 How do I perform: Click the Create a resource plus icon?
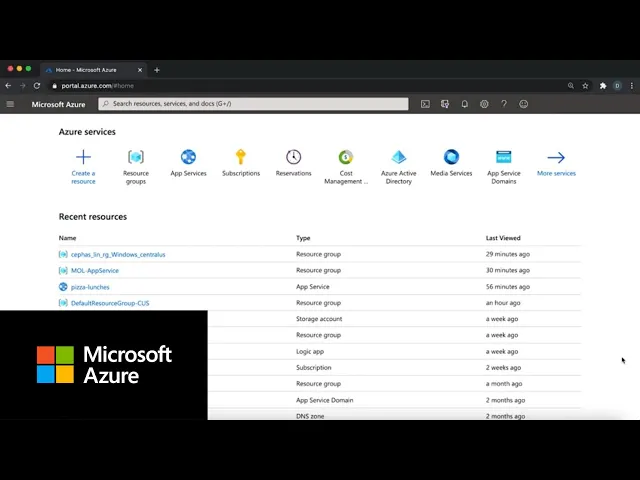(83, 157)
